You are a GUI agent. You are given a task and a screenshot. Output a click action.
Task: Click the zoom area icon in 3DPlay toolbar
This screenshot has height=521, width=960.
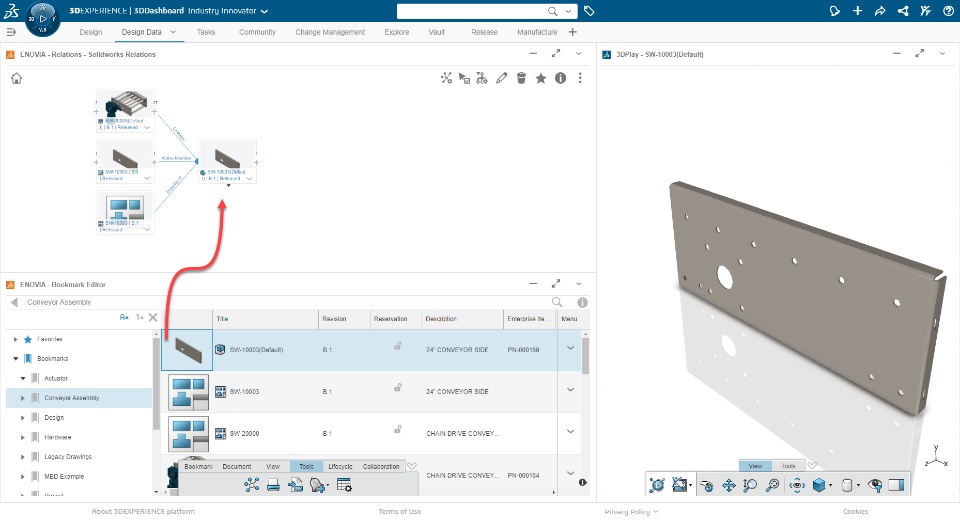click(750, 485)
